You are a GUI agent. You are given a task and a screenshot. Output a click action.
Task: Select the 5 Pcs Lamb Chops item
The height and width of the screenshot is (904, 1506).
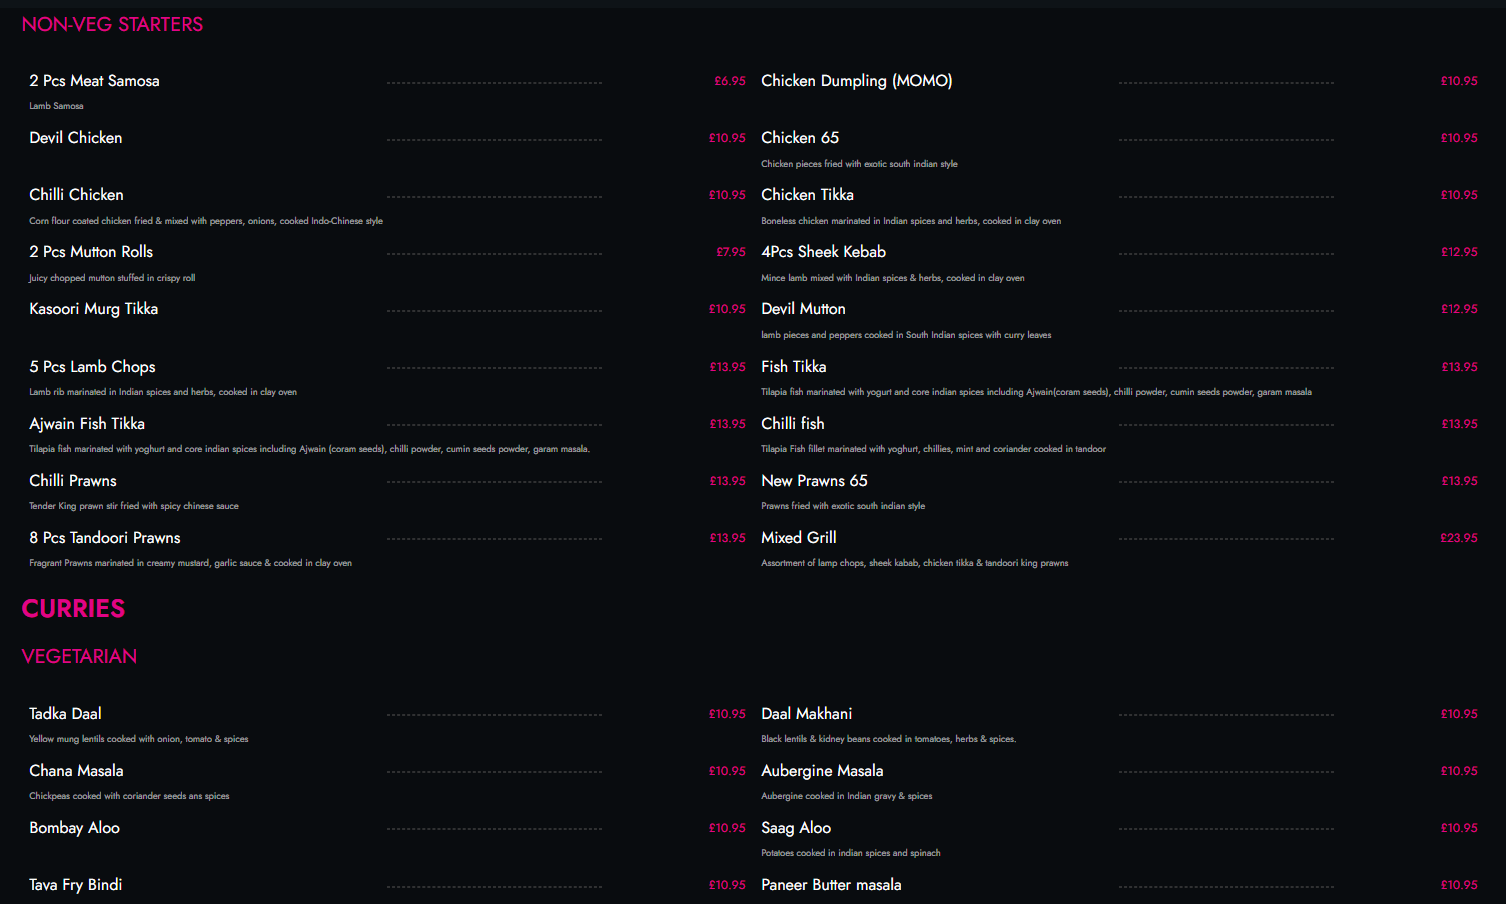92,367
